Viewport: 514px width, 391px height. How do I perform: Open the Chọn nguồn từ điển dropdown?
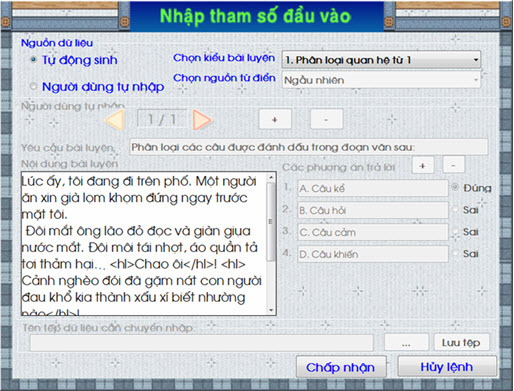pyautogui.click(x=381, y=80)
